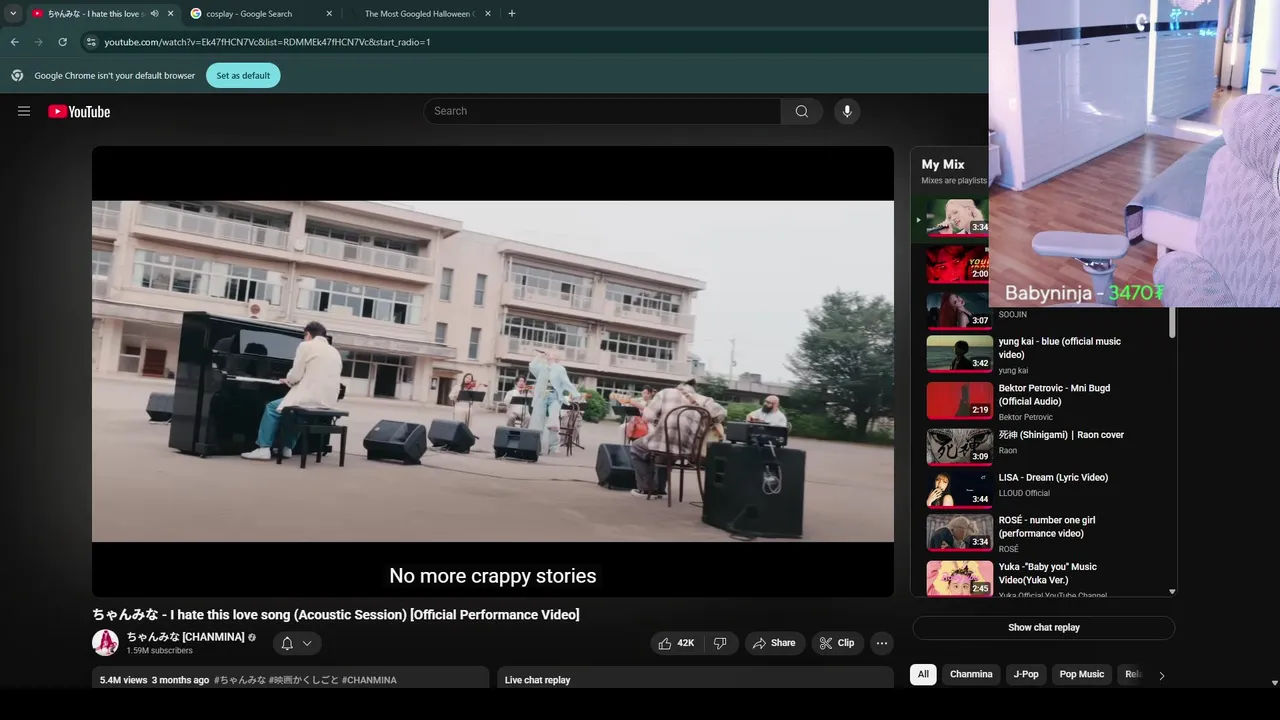Expand notification options chevron

click(x=308, y=643)
